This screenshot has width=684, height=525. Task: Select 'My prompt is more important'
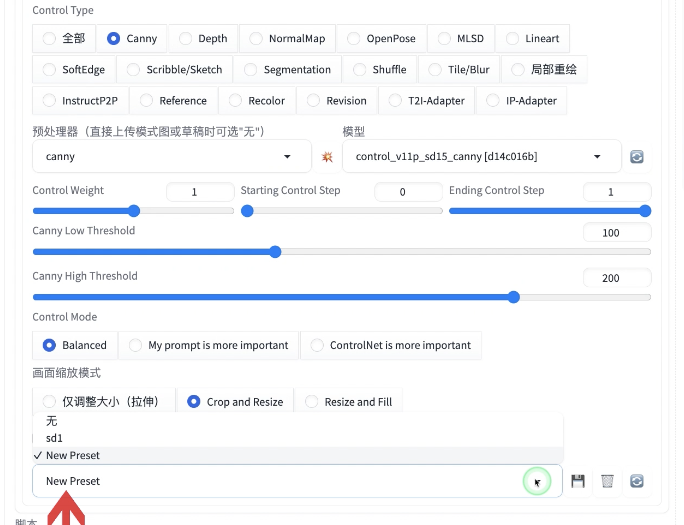pos(209,345)
